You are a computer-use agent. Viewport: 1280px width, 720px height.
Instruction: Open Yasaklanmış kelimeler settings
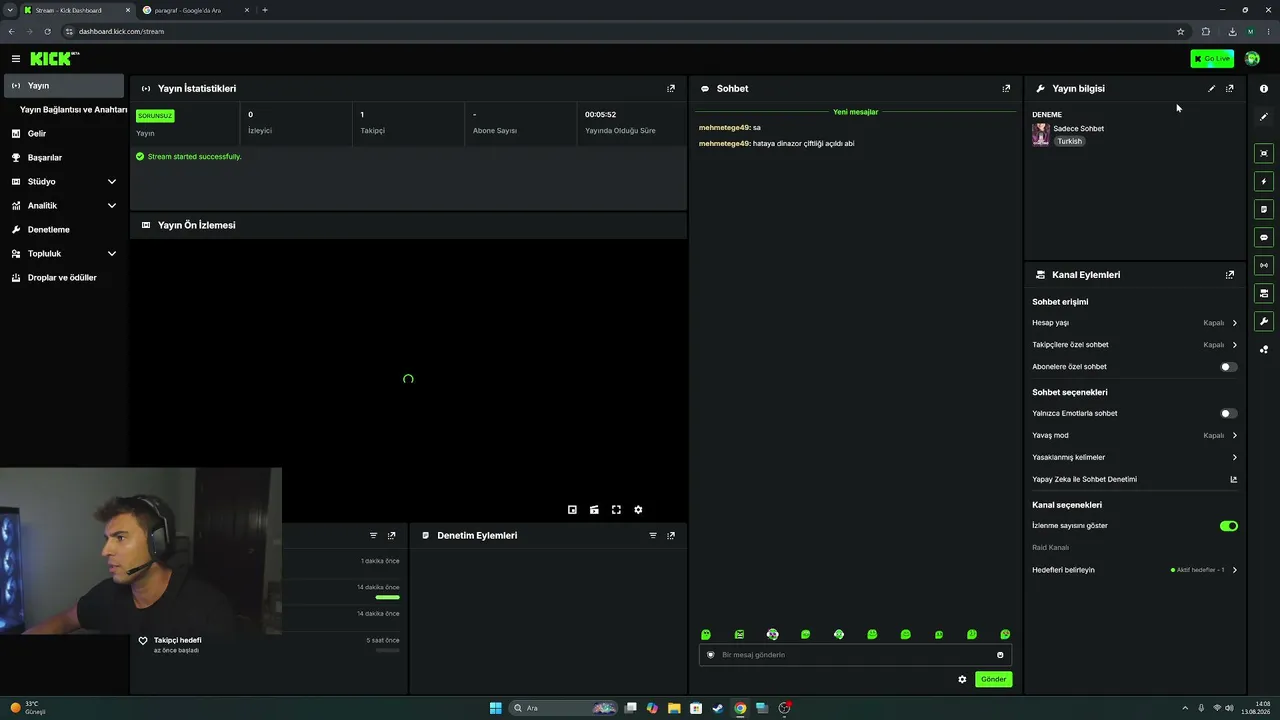[x=1135, y=457]
